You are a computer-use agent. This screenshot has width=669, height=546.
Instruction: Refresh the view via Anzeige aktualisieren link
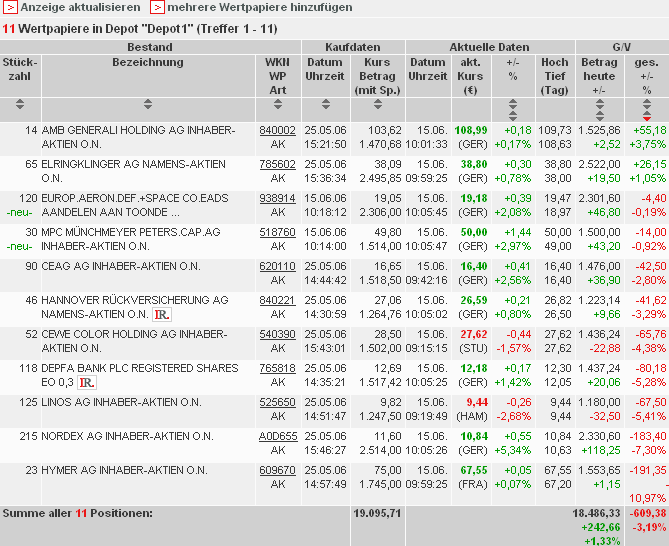click(x=80, y=7)
